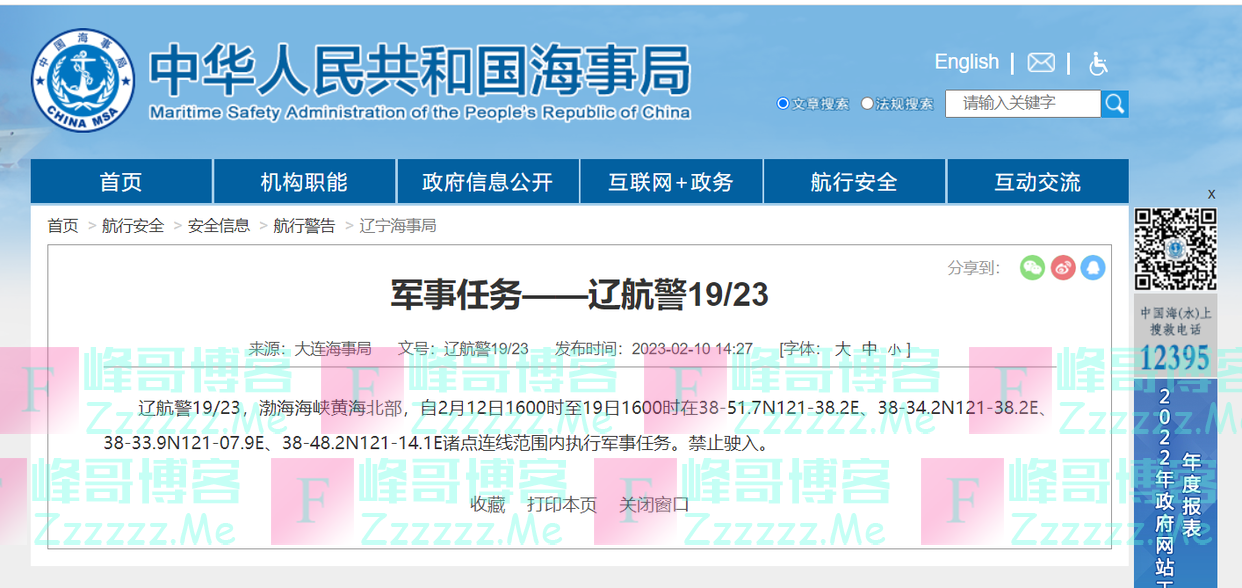This screenshot has width=1242, height=588.
Task: Set font size to 中
Action: click(869, 348)
